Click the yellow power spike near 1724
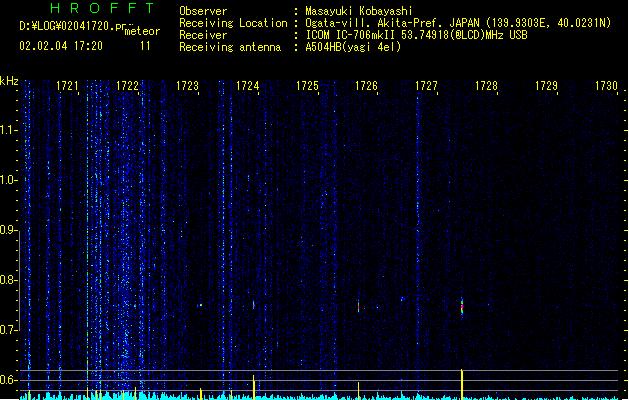This screenshot has height=400, width=629. pos(254,387)
